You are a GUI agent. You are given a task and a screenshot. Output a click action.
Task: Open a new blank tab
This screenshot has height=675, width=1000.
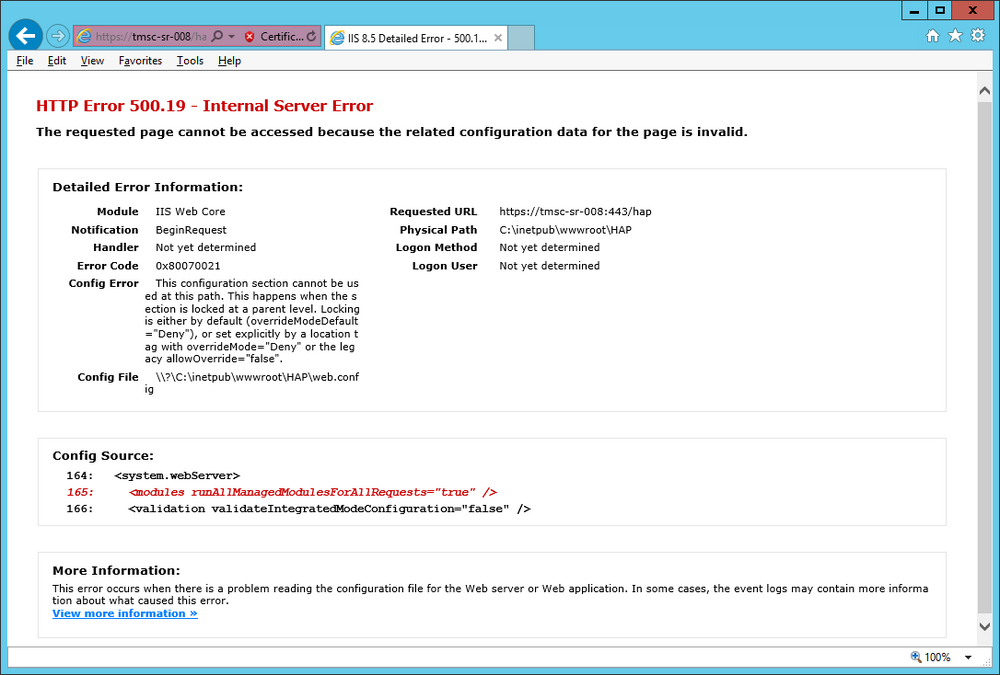coord(521,38)
